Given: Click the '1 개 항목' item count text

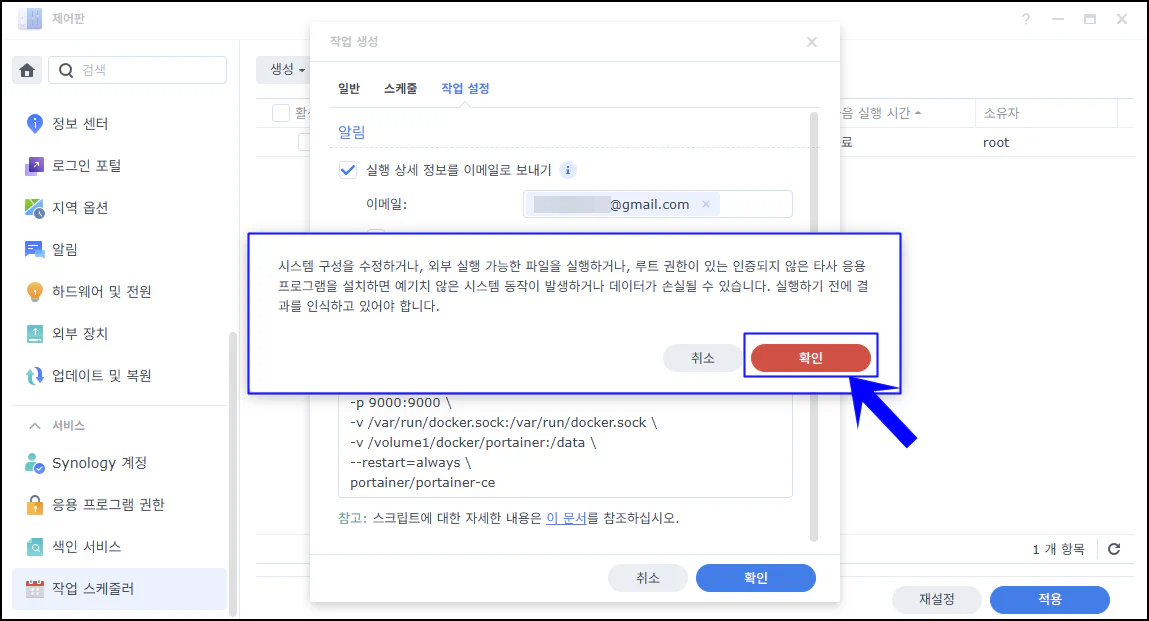Looking at the screenshot, I should (1058, 549).
